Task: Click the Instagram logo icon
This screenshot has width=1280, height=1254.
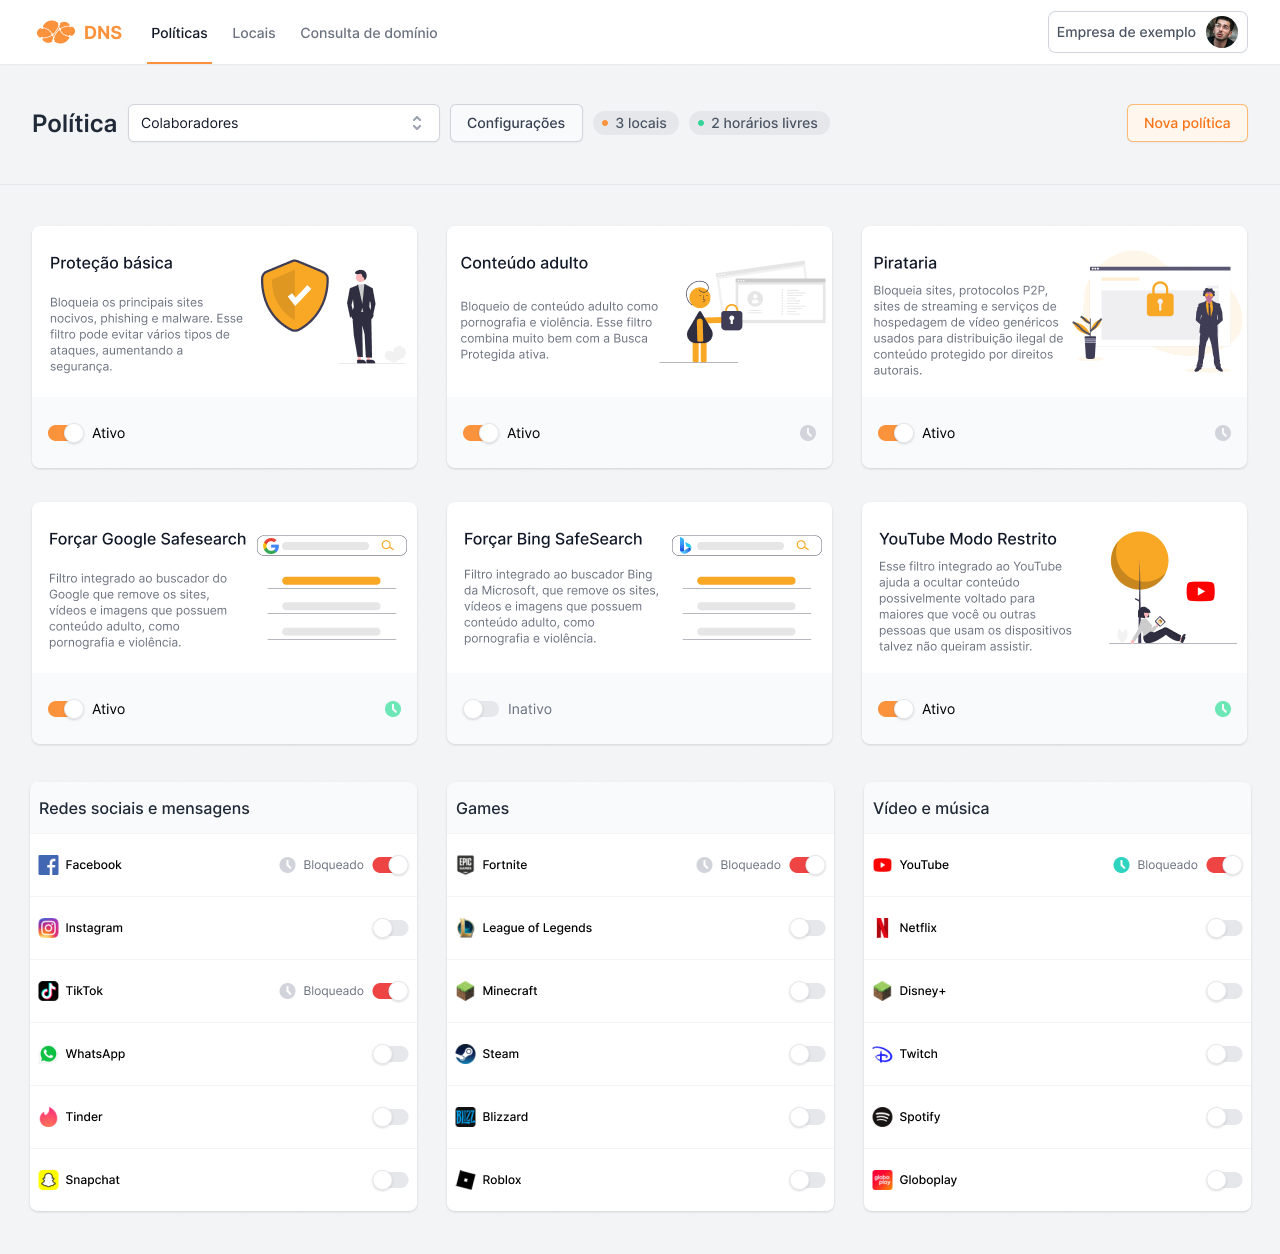Action: 48,928
